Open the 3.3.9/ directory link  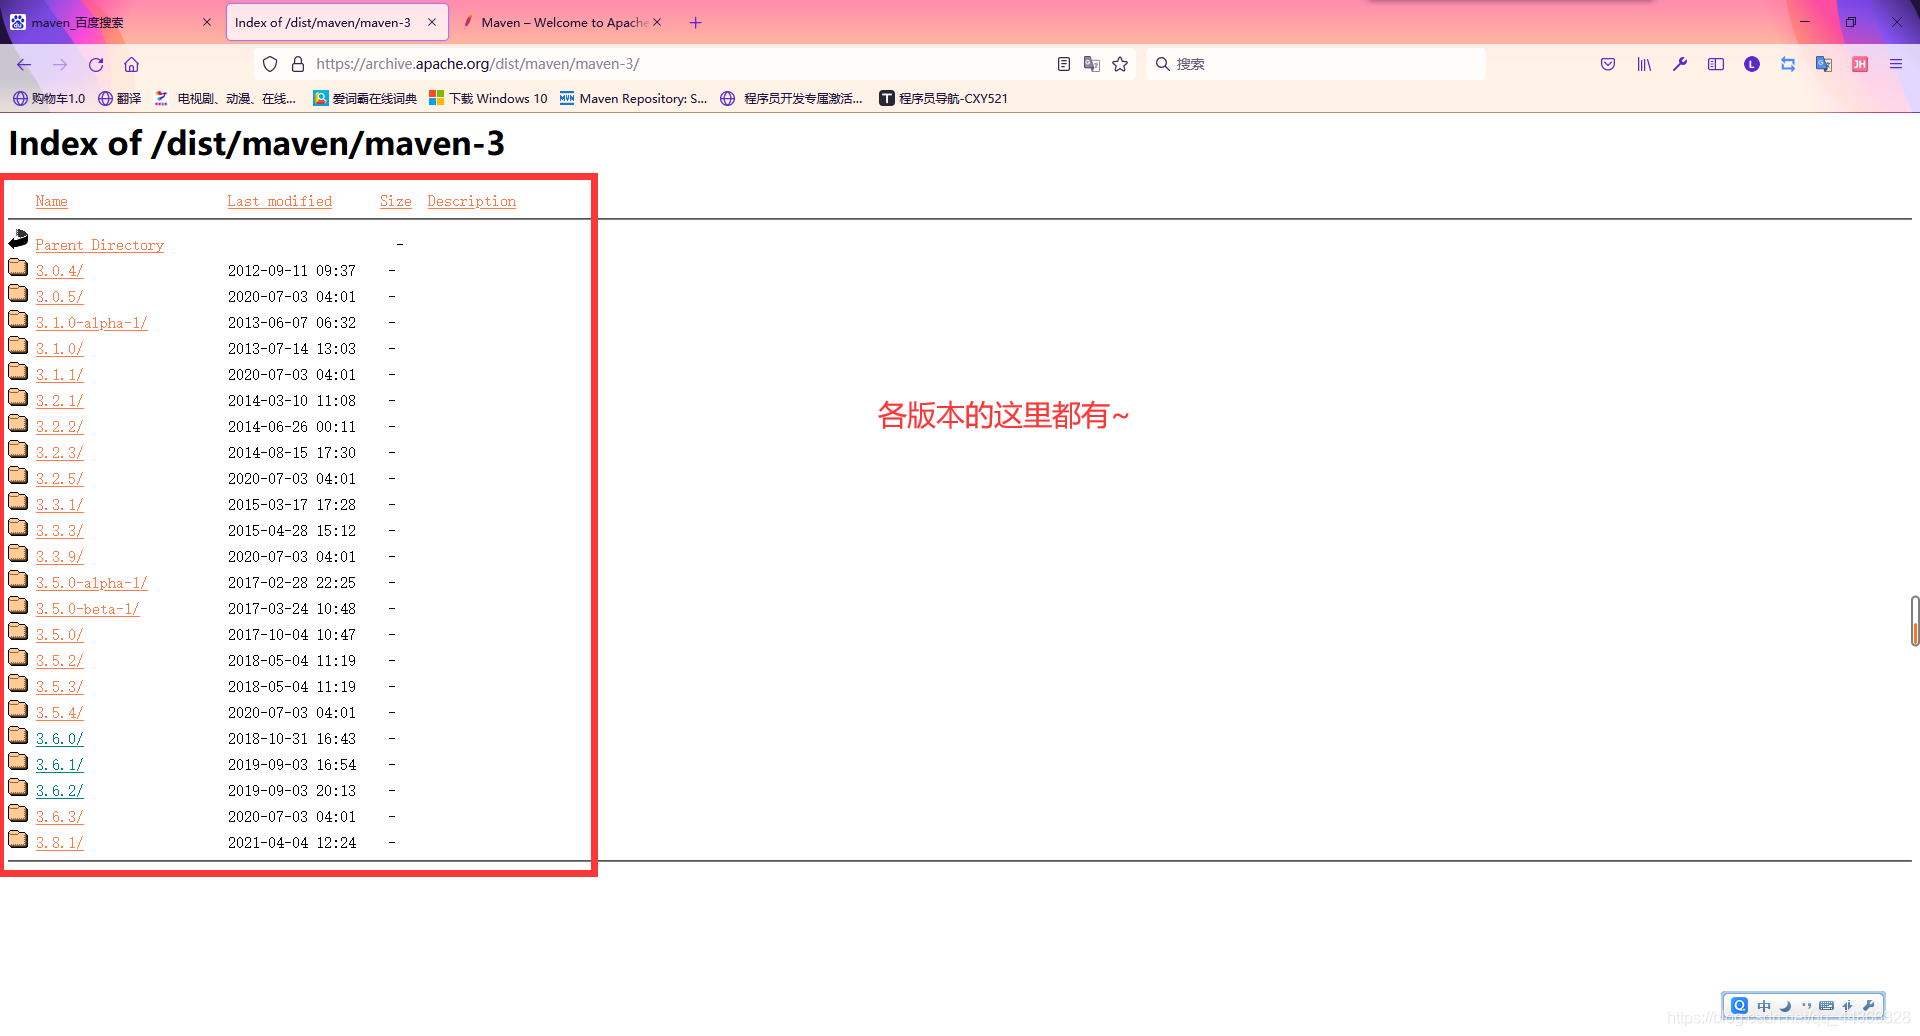coord(60,557)
